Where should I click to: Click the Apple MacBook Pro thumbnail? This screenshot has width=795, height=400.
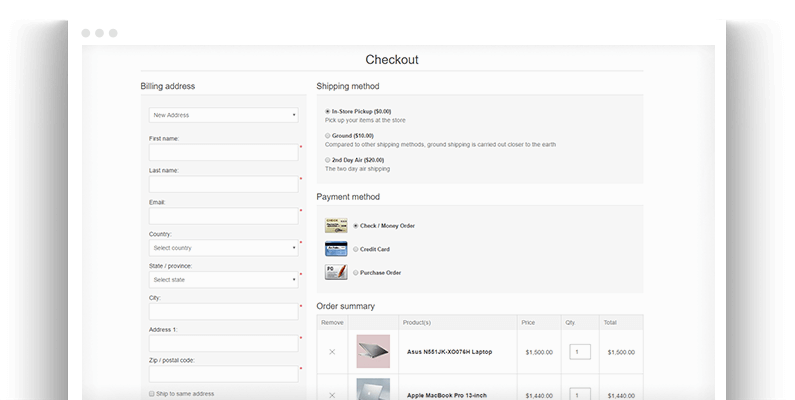373,389
